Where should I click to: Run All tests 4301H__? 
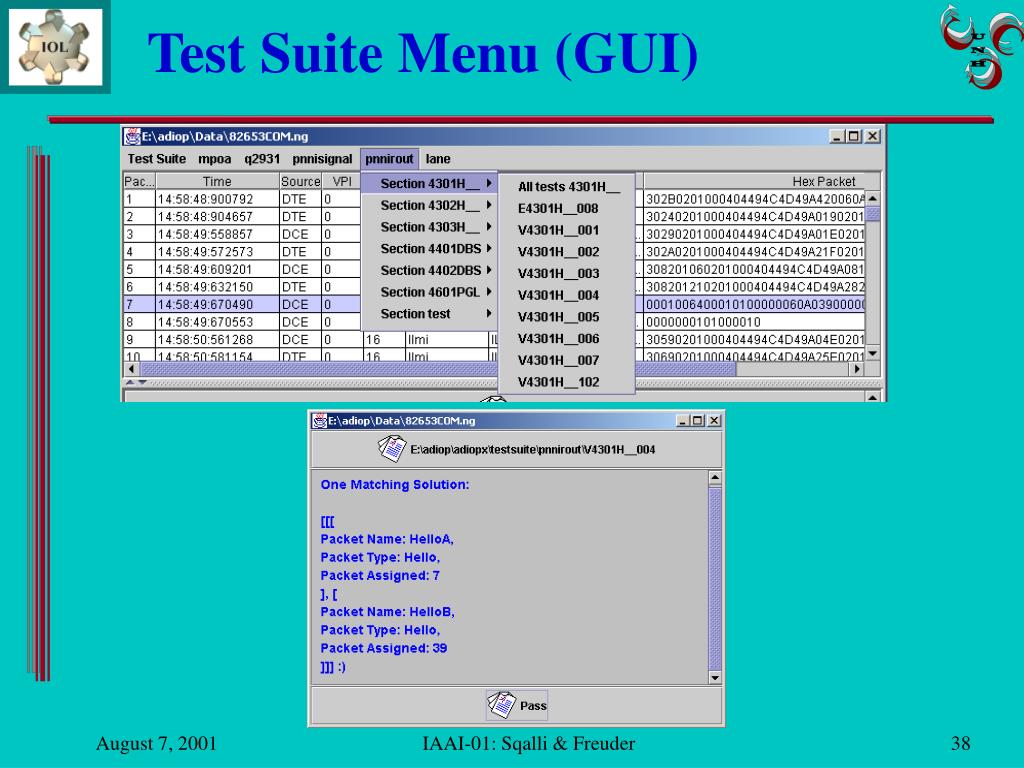[x=567, y=187]
